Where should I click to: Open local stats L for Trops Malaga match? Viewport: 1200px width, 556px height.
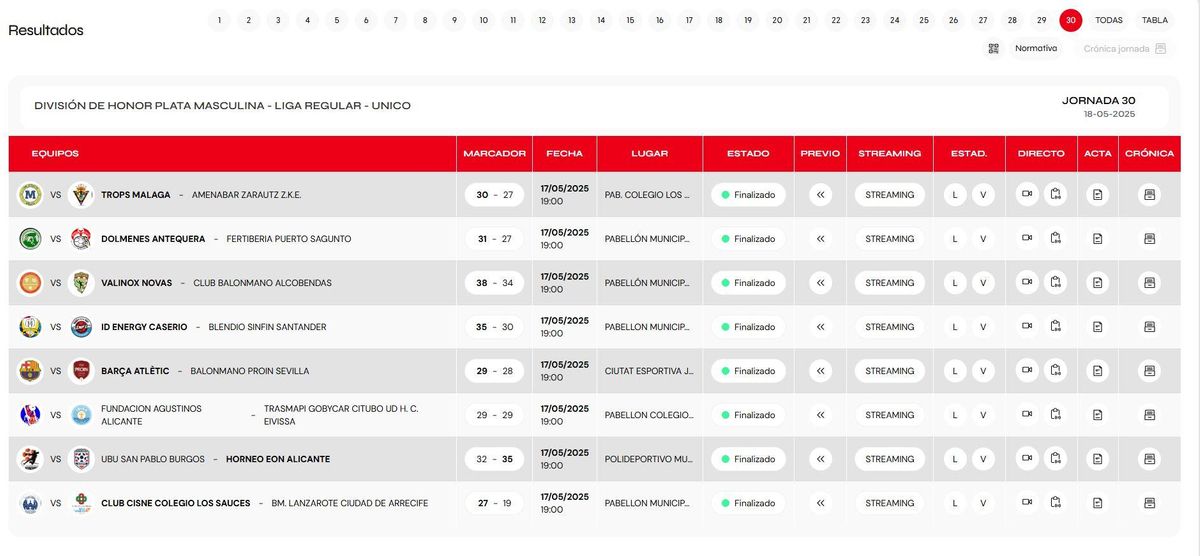[x=955, y=195]
